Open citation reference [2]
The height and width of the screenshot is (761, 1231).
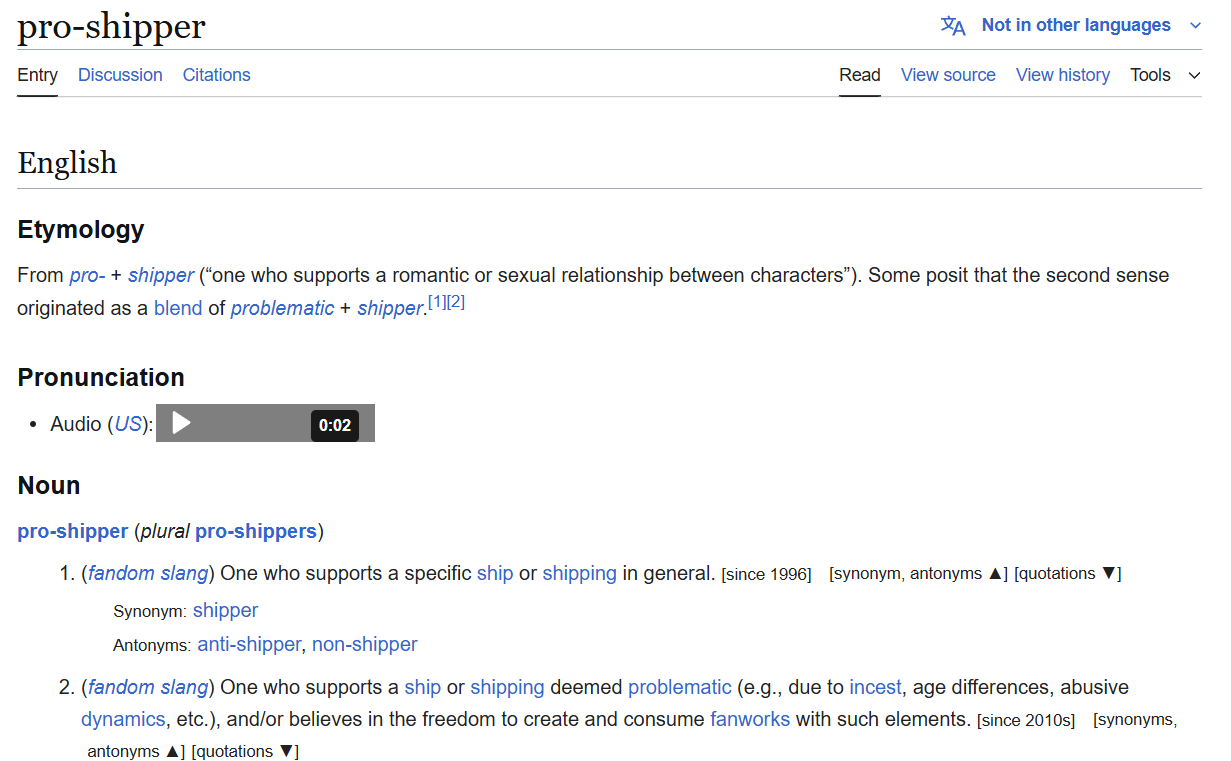[456, 302]
